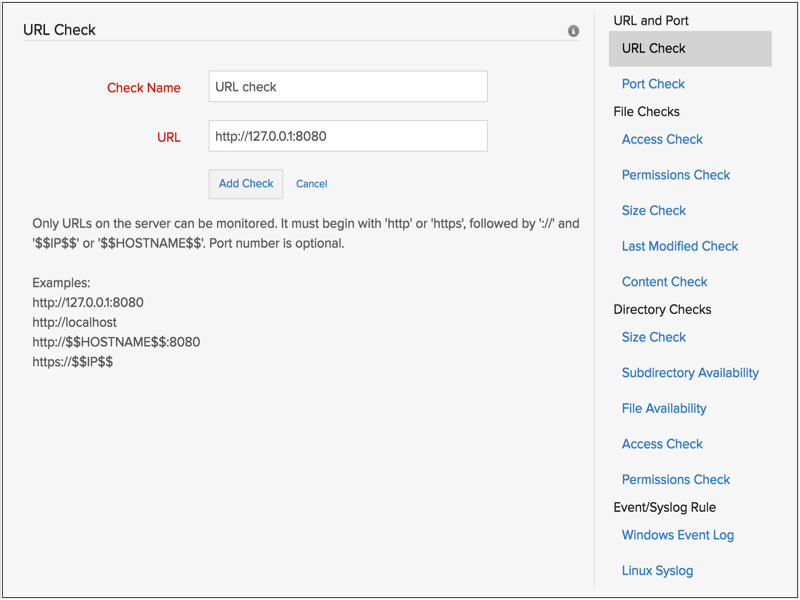Open the Last Modified Check page

(680, 246)
